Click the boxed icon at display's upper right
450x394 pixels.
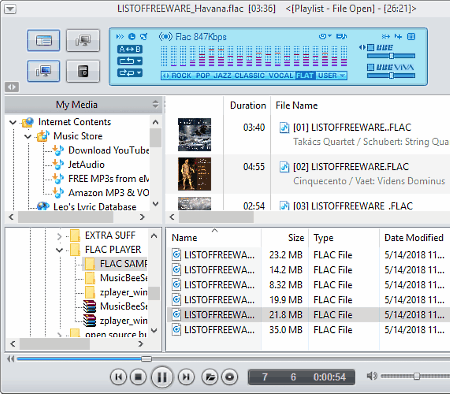(411, 36)
